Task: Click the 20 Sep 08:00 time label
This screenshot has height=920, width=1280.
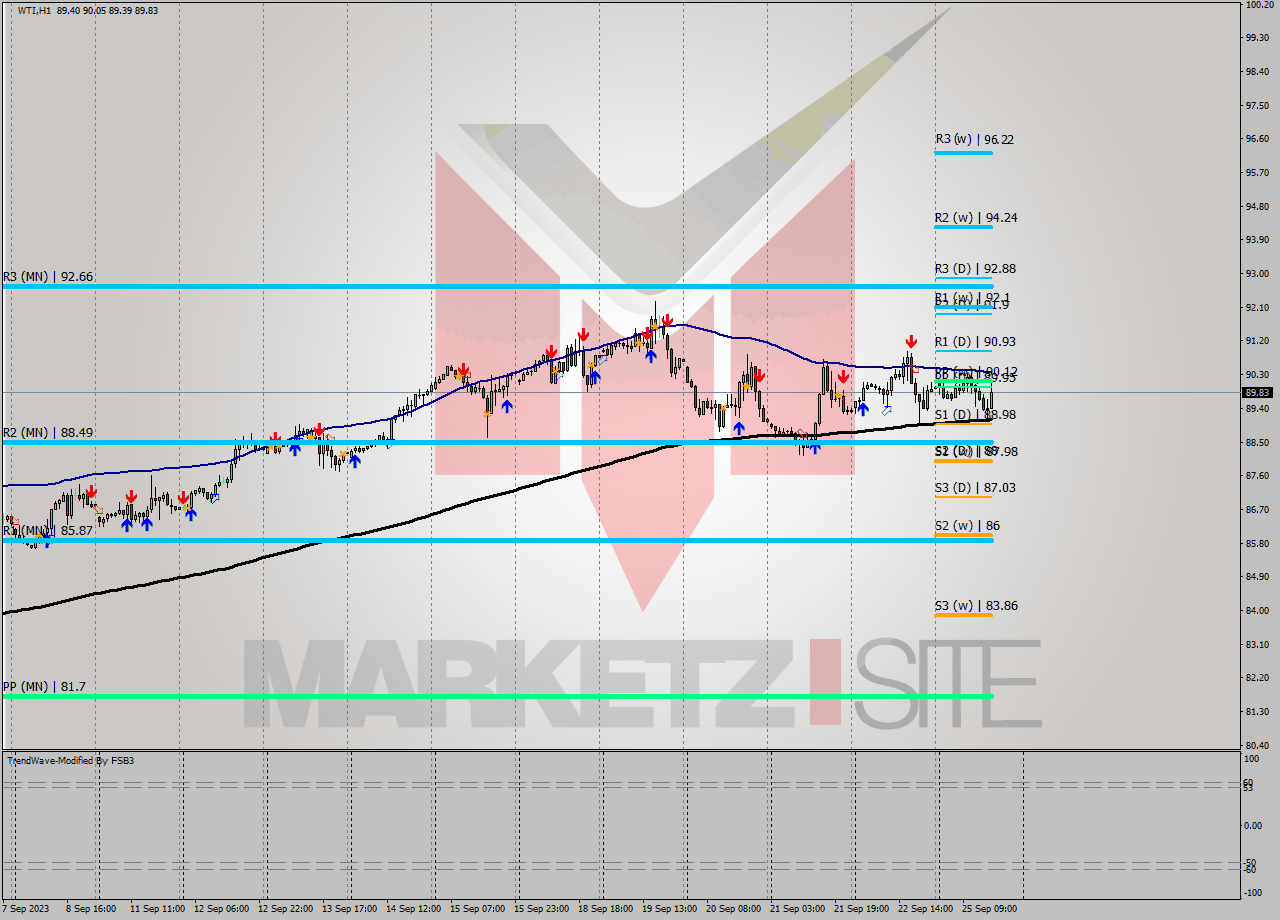Action: tap(733, 909)
